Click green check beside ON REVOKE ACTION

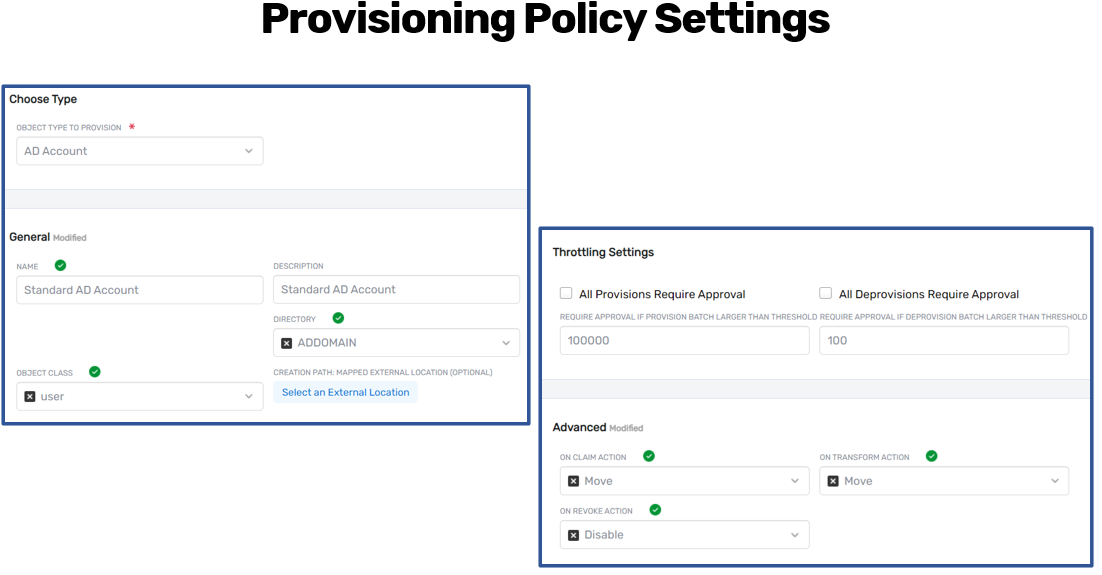655,510
